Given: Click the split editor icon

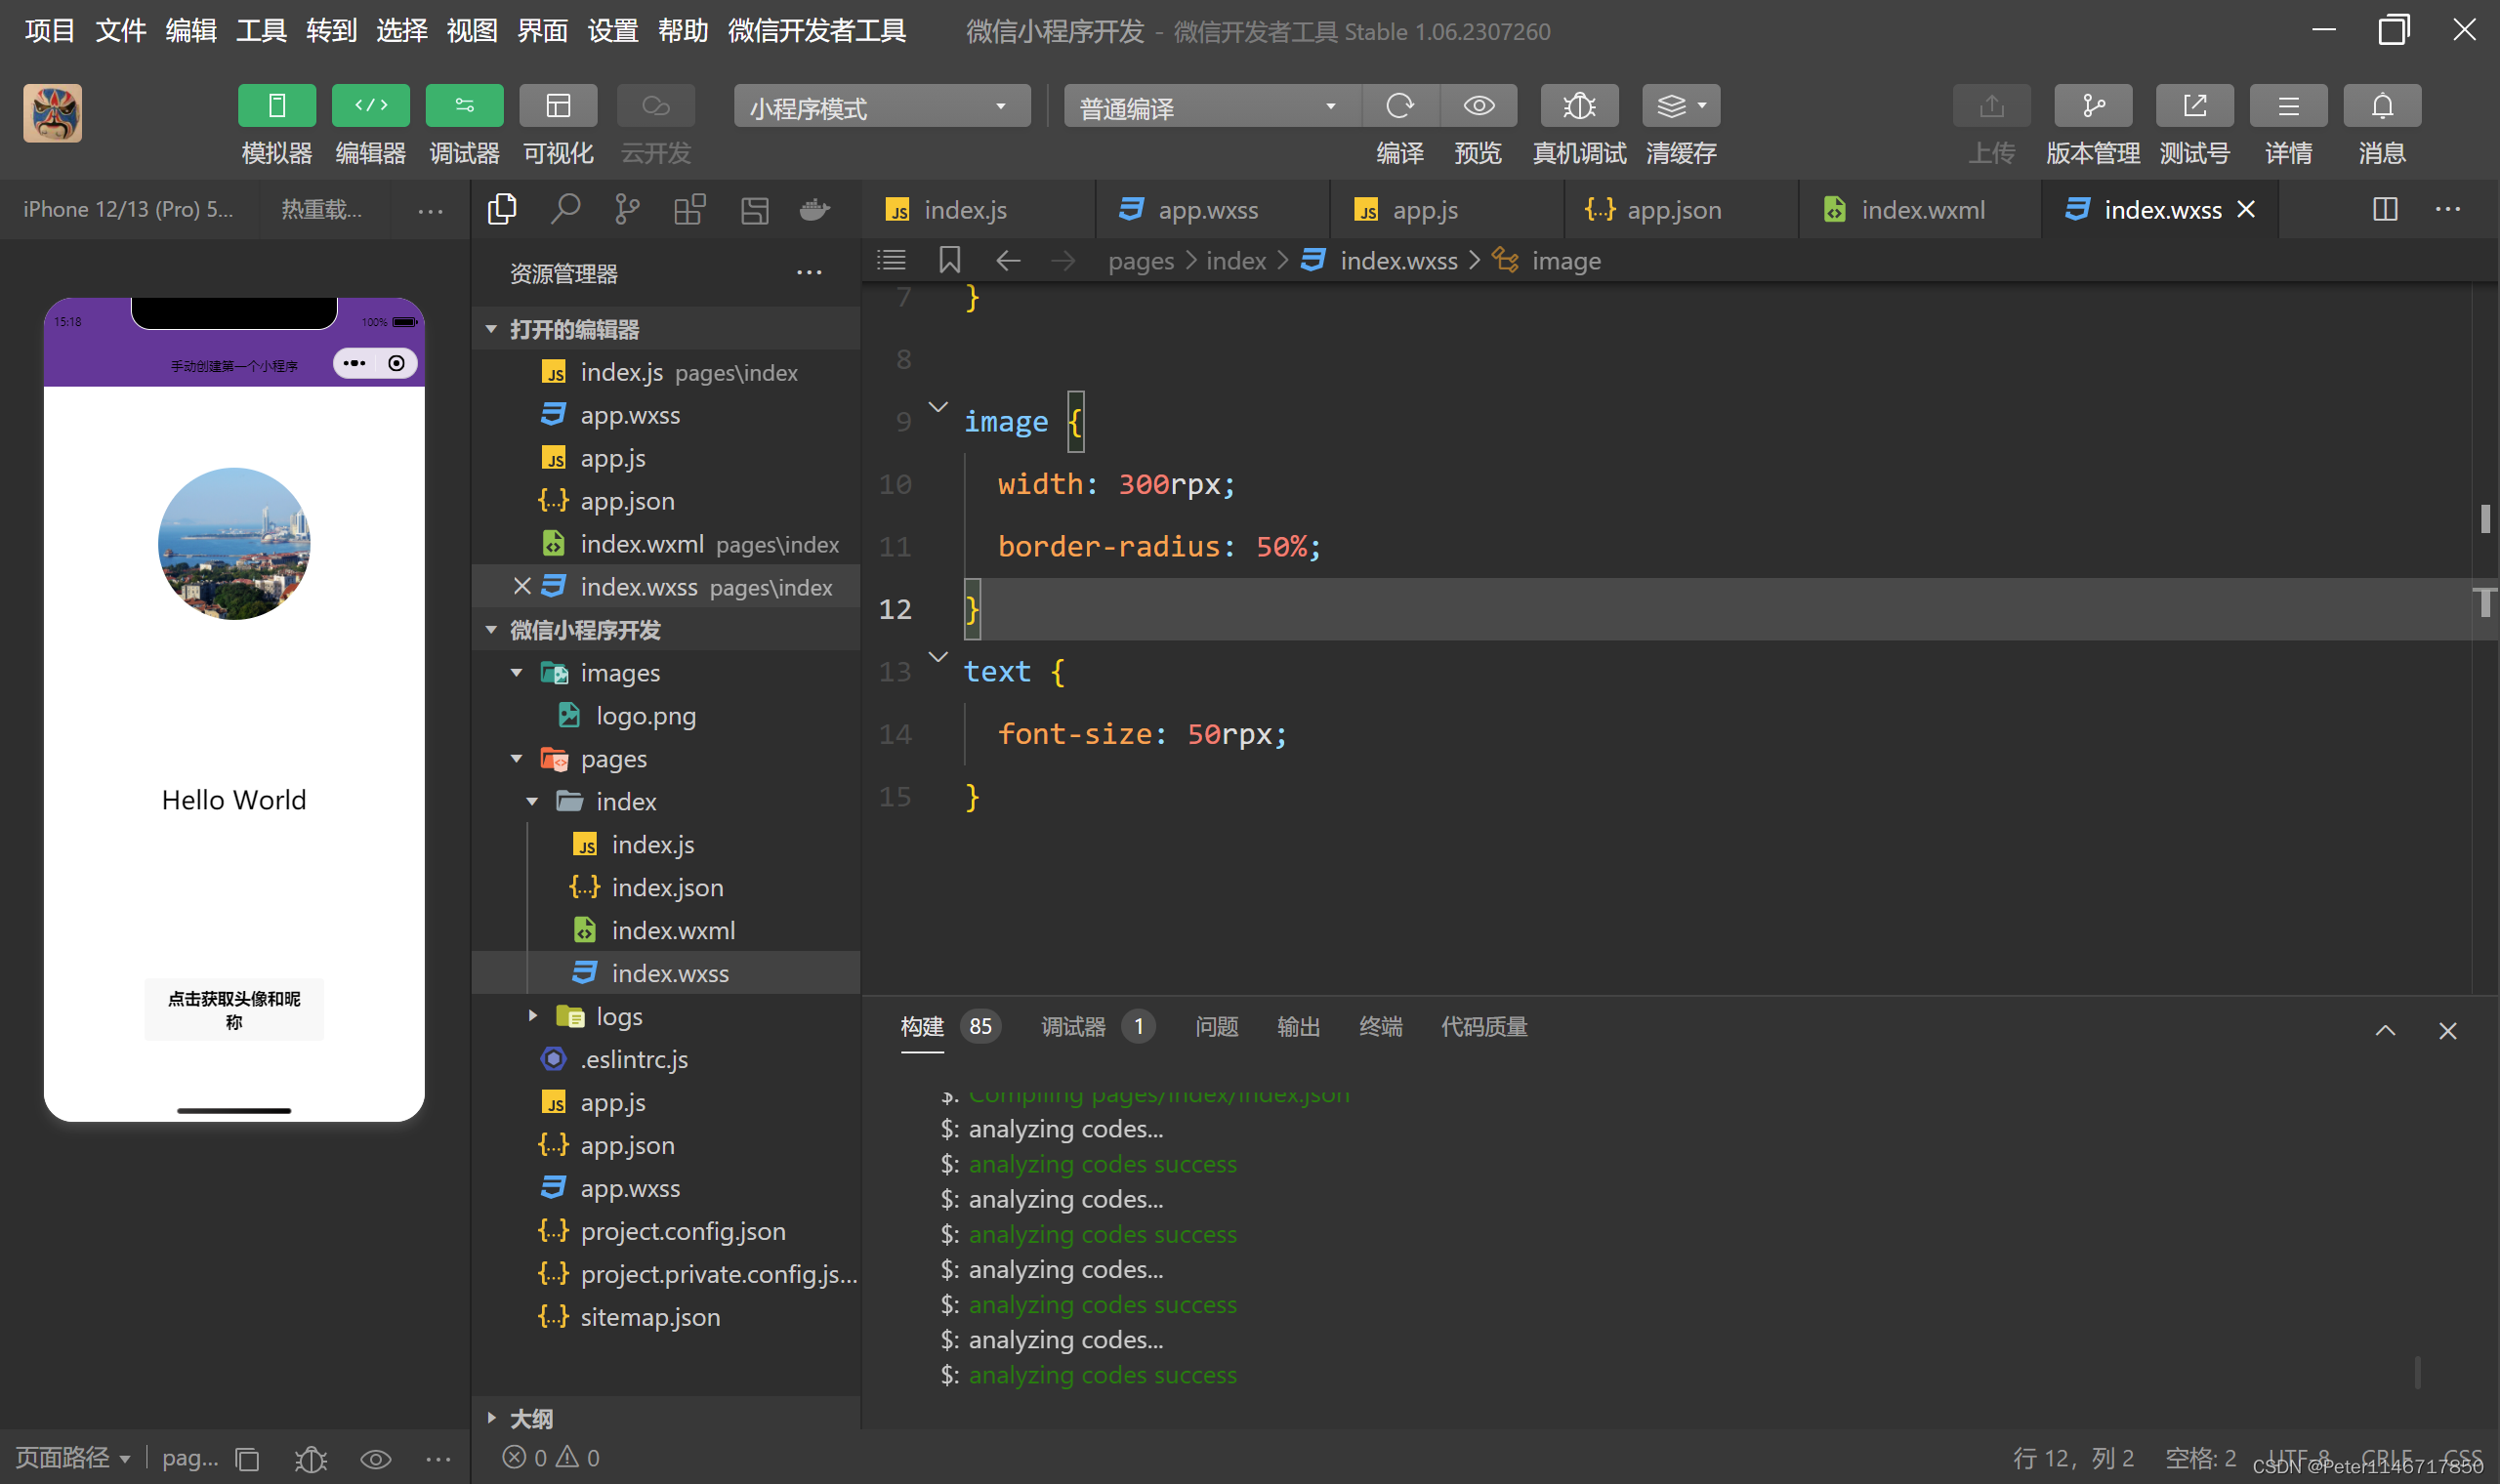Looking at the screenshot, I should point(2385,209).
